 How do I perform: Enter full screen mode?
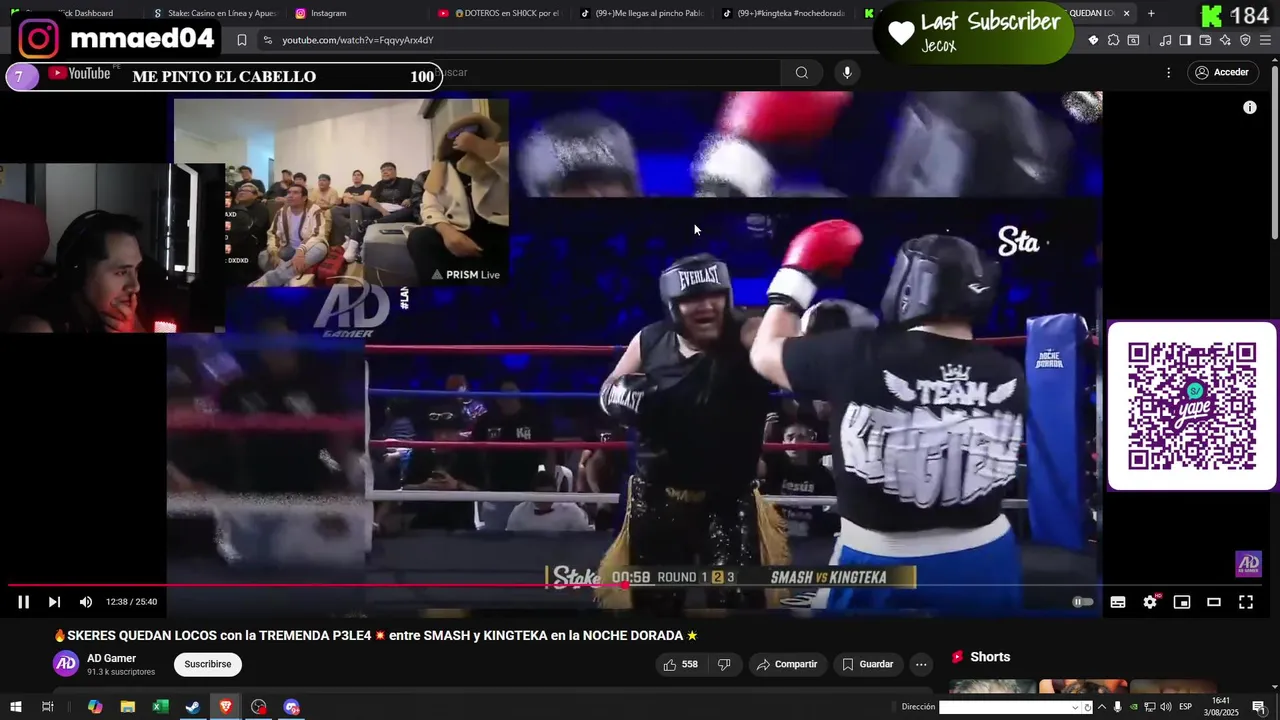pos(1246,602)
